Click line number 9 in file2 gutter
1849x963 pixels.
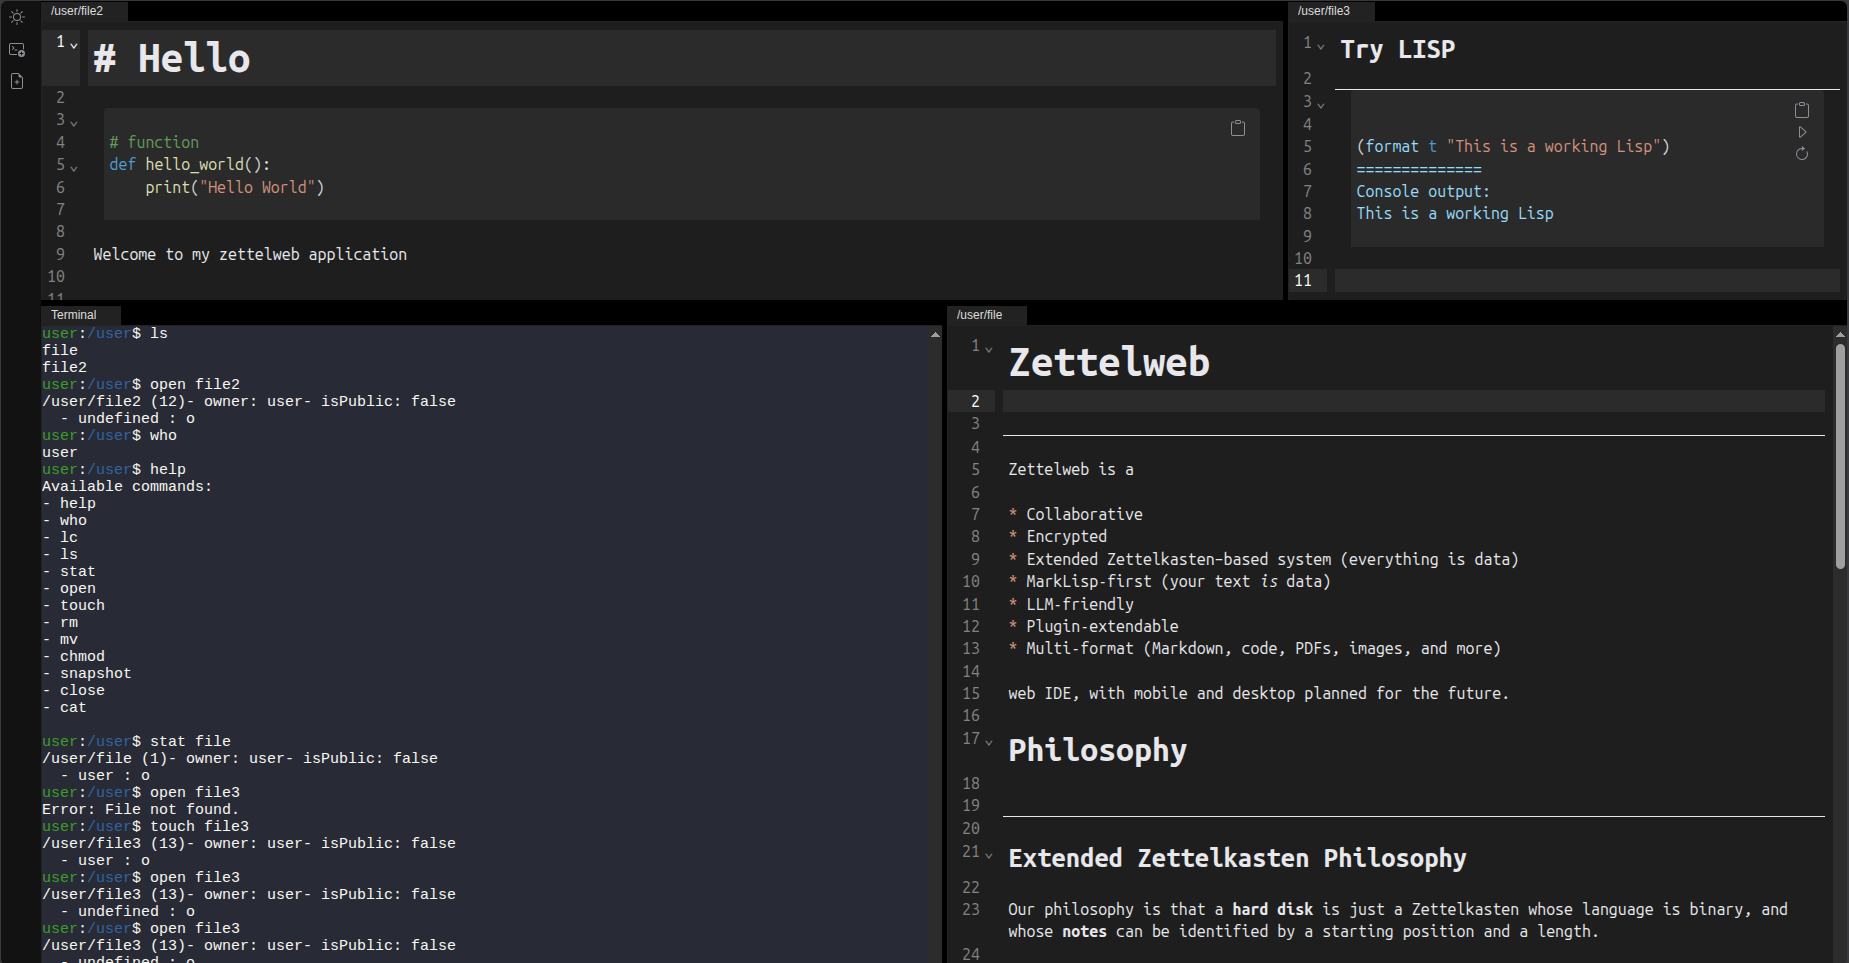(60, 255)
